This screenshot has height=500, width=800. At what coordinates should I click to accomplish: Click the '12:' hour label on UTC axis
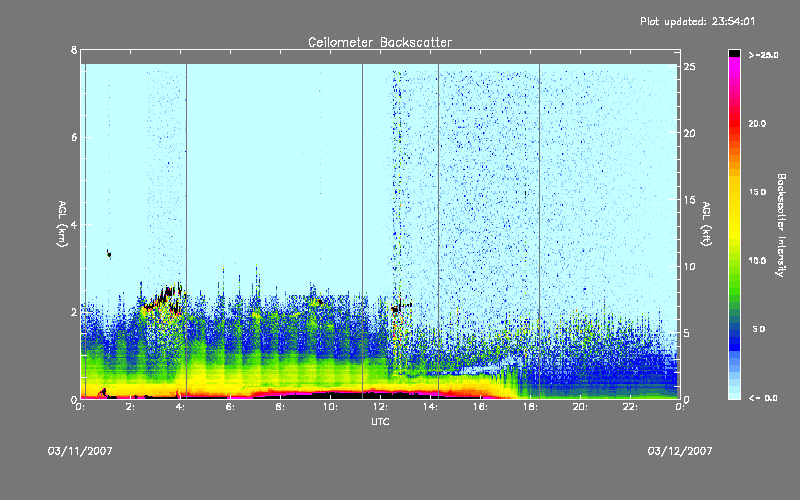pyautogui.click(x=380, y=407)
